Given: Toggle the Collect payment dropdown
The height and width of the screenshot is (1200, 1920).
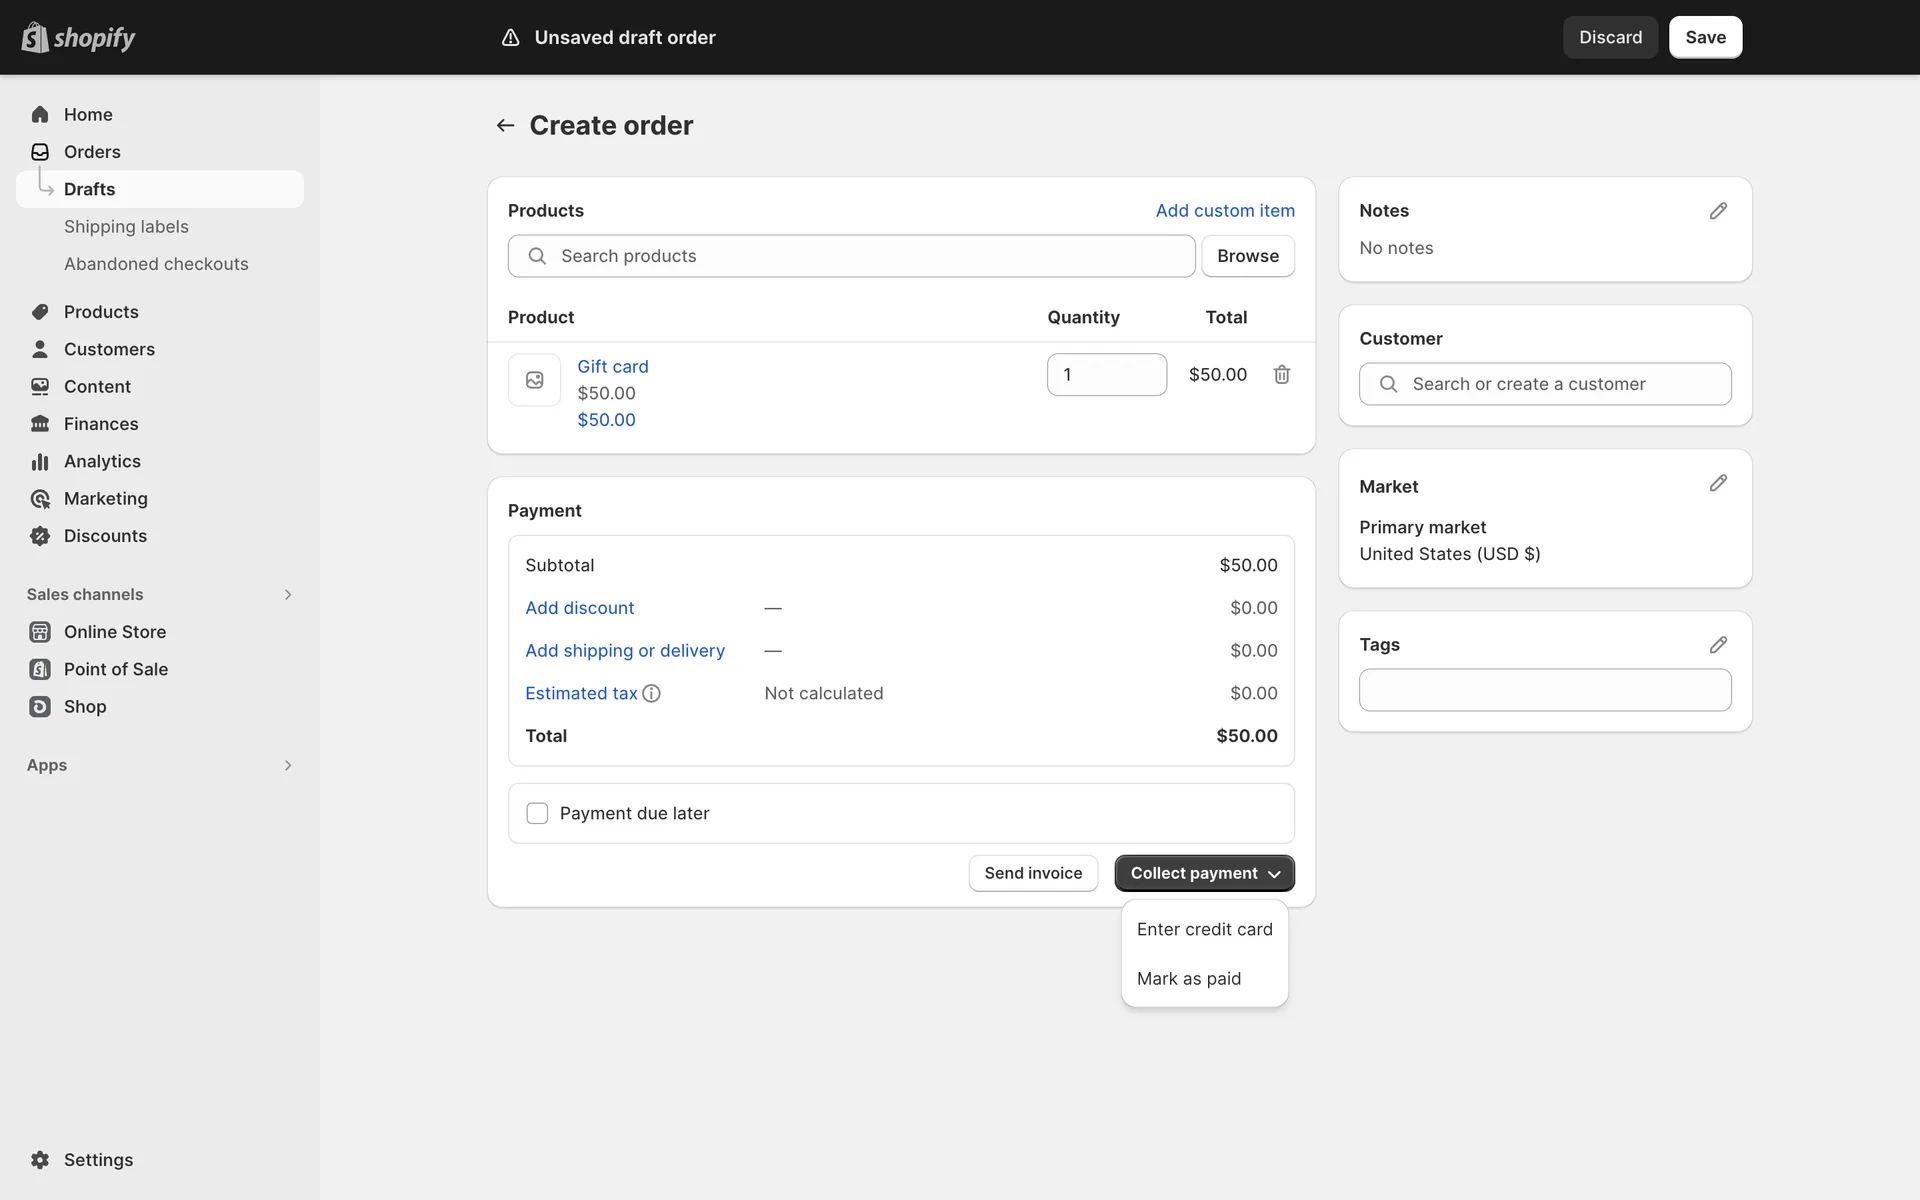Looking at the screenshot, I should (1204, 873).
